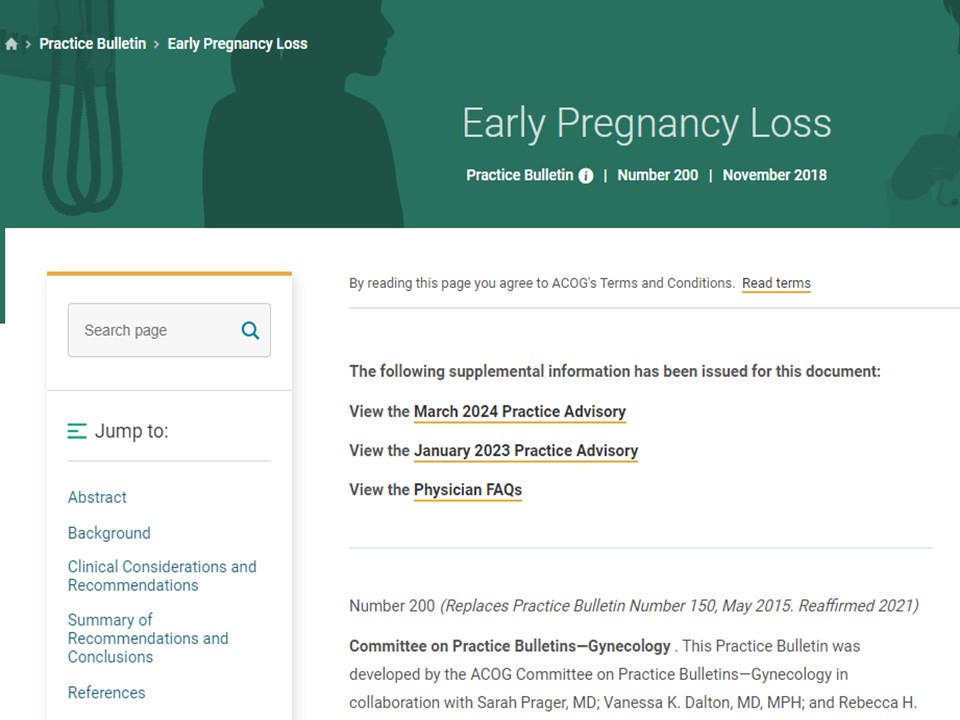Click the list icon beside Jump to
Viewport: 960px width, 720px height.
[x=77, y=431]
